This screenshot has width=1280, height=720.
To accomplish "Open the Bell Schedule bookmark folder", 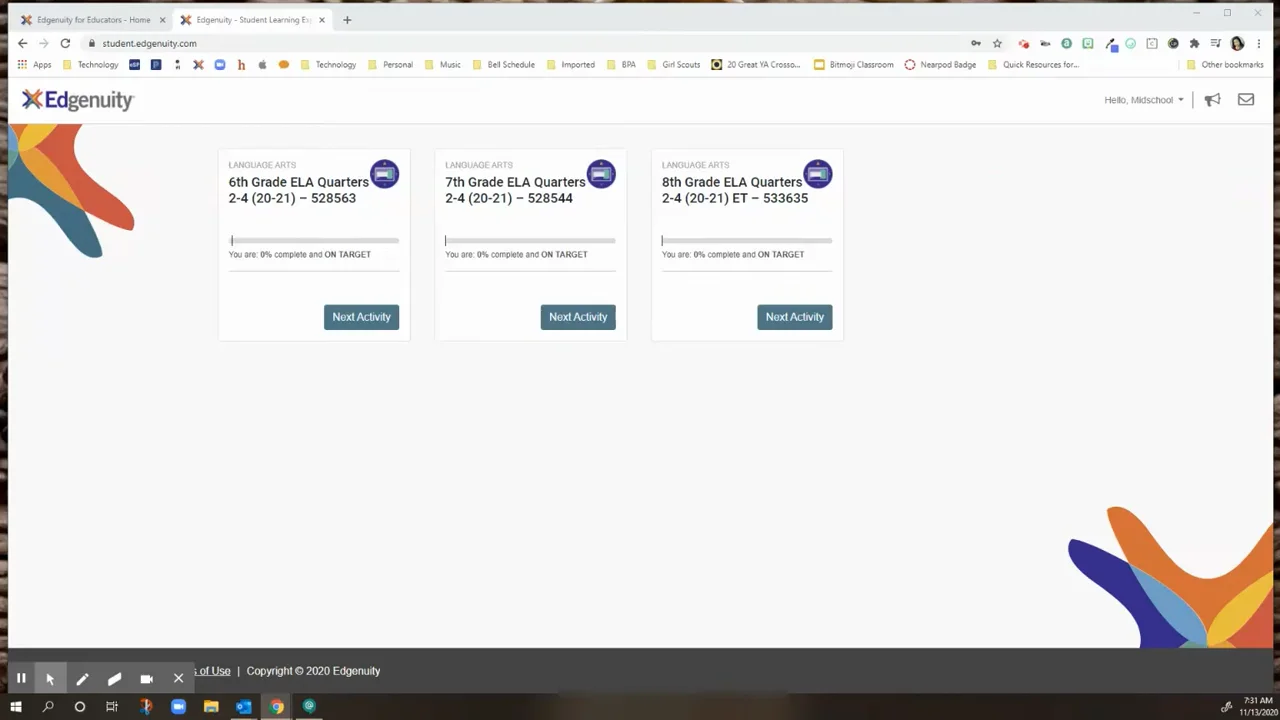I will tap(504, 65).
